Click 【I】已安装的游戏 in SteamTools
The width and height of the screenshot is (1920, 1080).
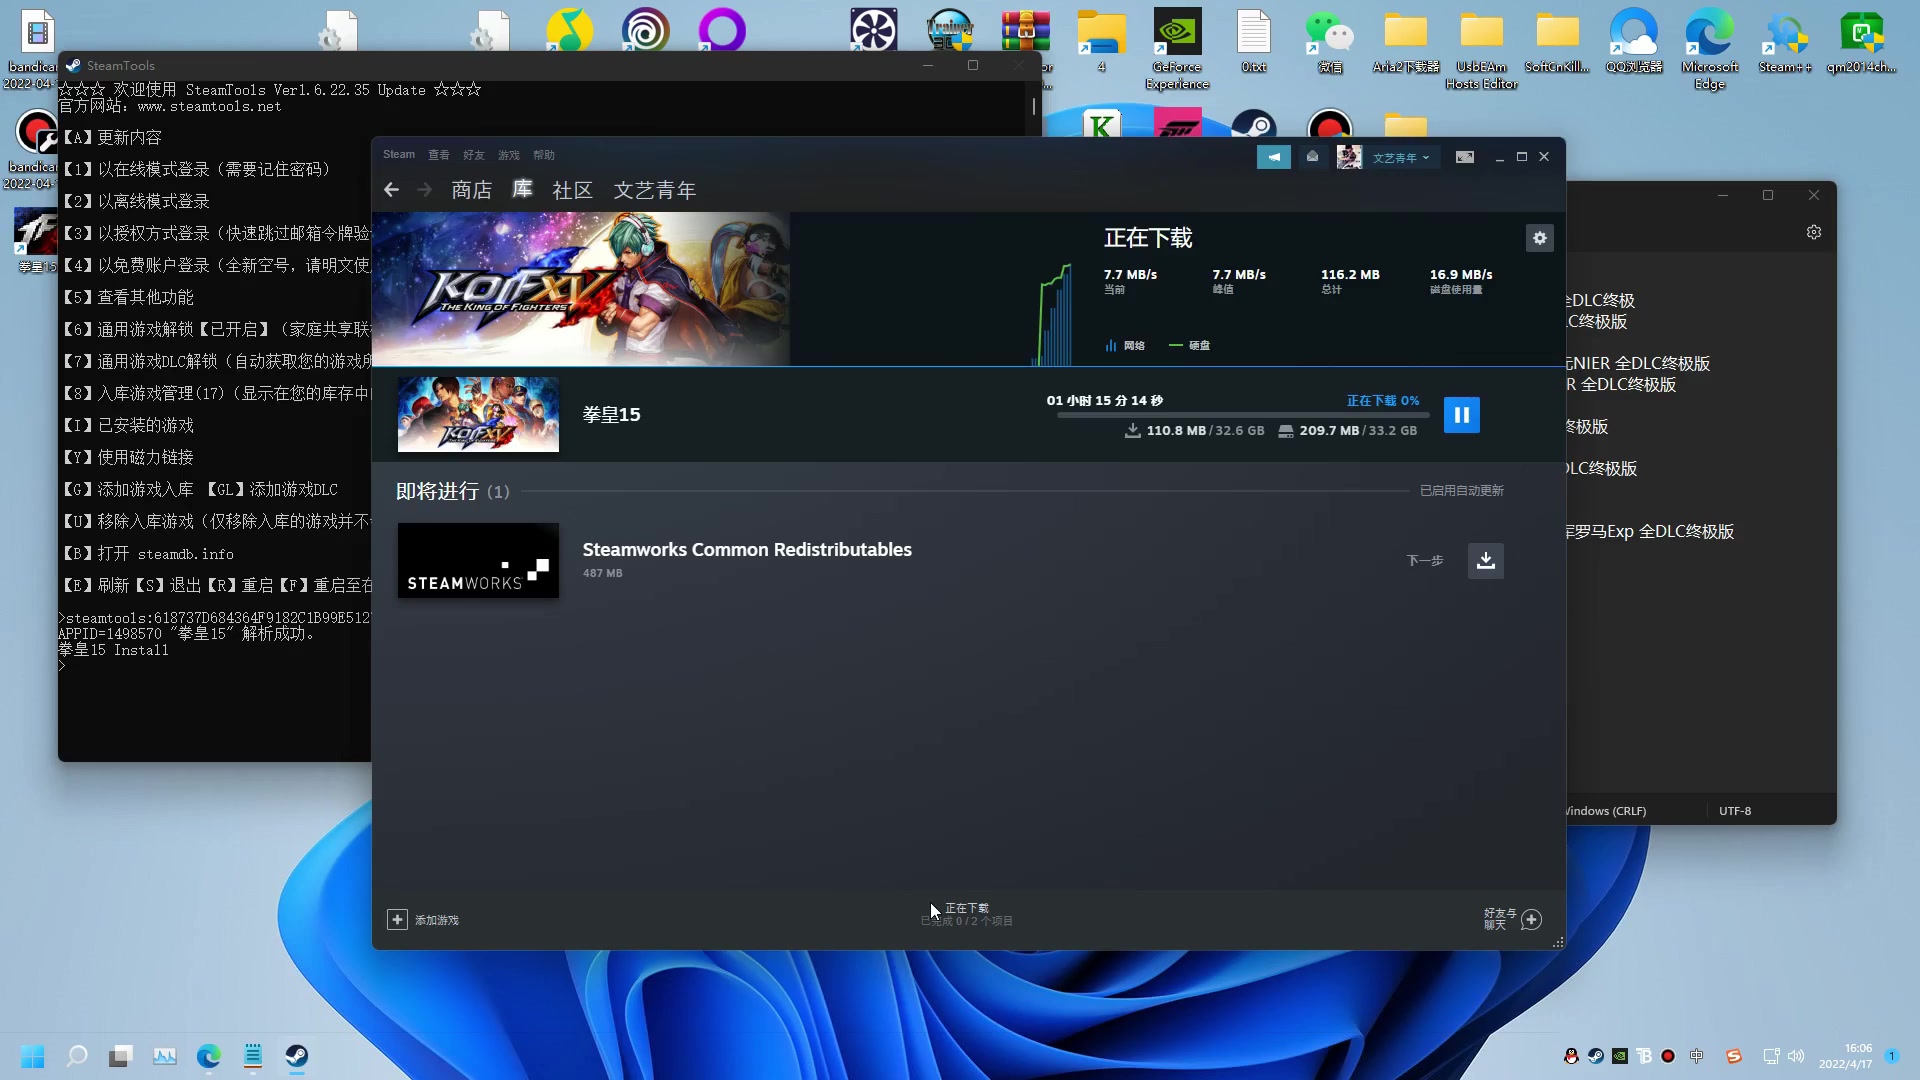point(128,425)
